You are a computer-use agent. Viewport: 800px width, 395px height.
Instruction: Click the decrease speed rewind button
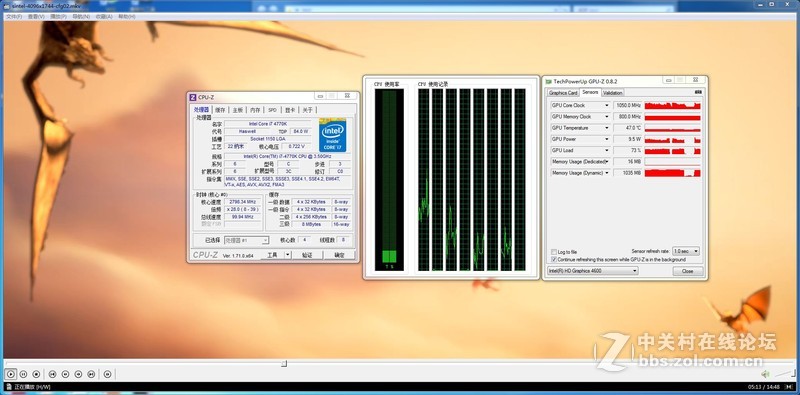65,374
